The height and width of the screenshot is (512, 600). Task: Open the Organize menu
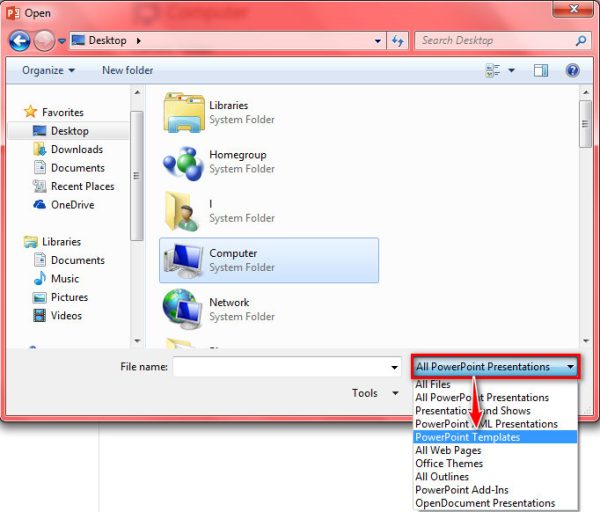coord(48,70)
